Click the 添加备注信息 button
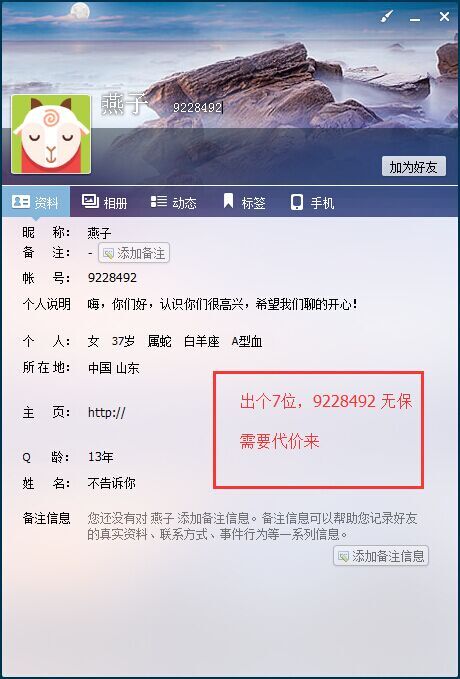460x679 pixels. [381, 556]
